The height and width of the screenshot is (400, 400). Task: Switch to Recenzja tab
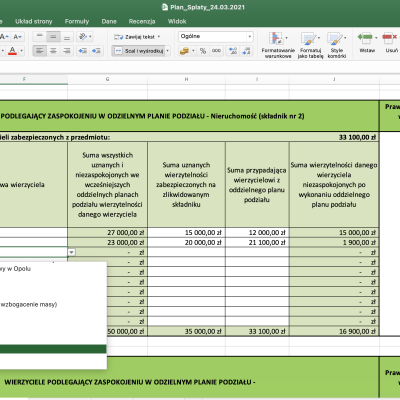pyautogui.click(x=142, y=21)
